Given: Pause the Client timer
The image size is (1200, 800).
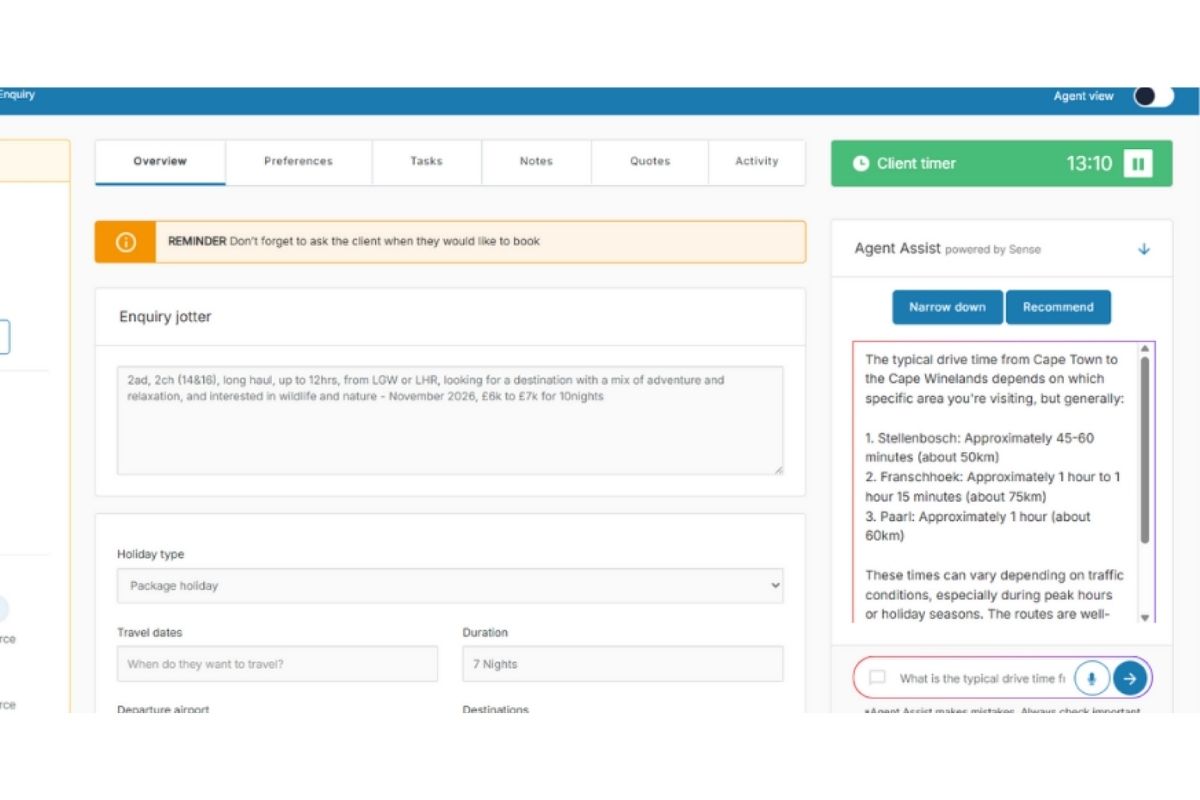Looking at the screenshot, I should pyautogui.click(x=1137, y=164).
